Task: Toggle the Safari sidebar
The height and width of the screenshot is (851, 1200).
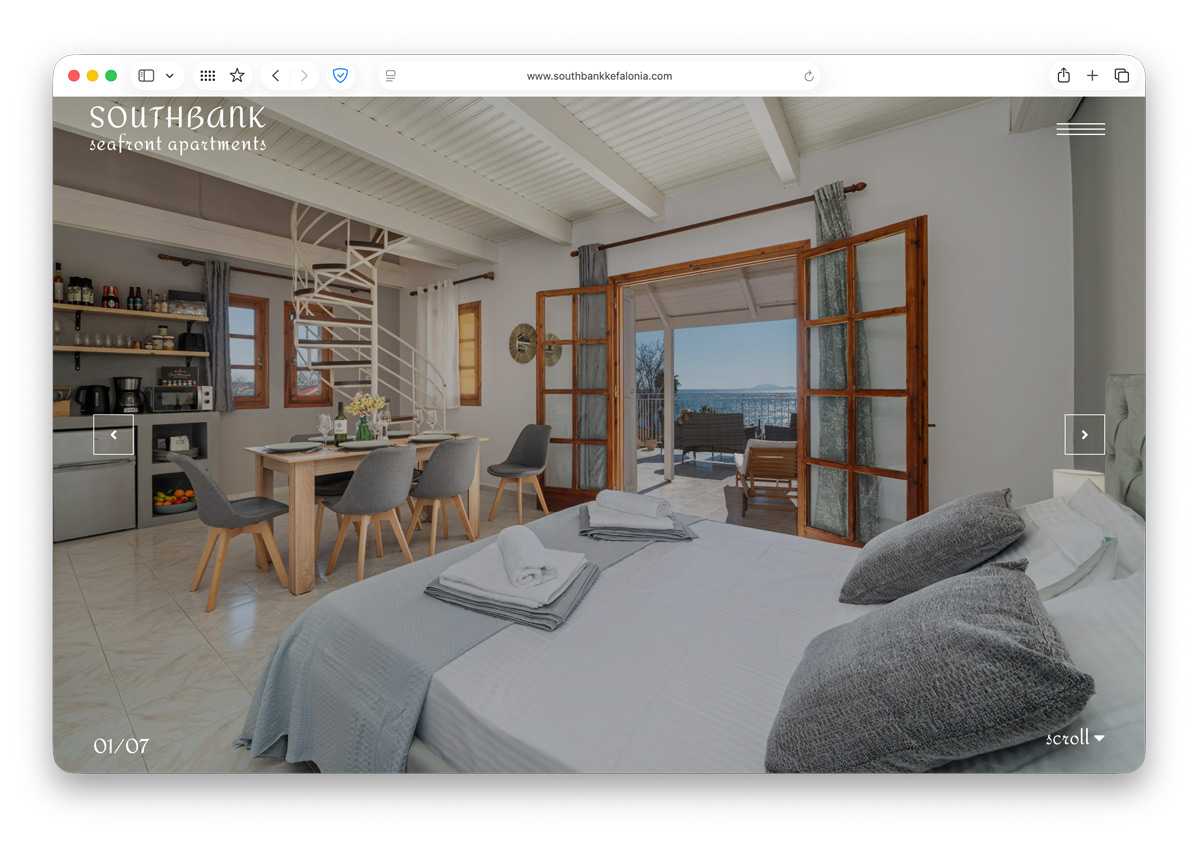Action: (x=146, y=76)
